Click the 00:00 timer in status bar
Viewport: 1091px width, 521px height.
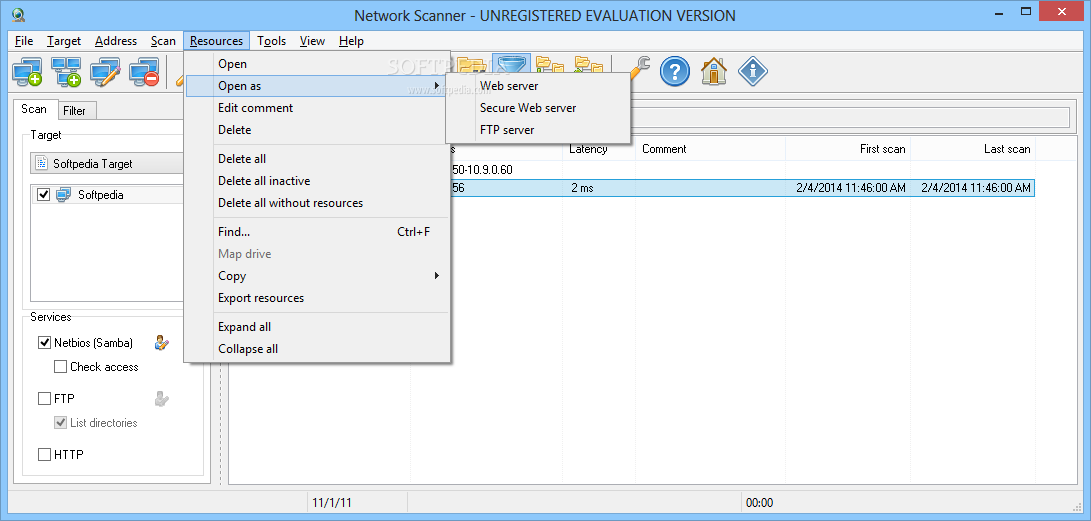tap(759, 503)
